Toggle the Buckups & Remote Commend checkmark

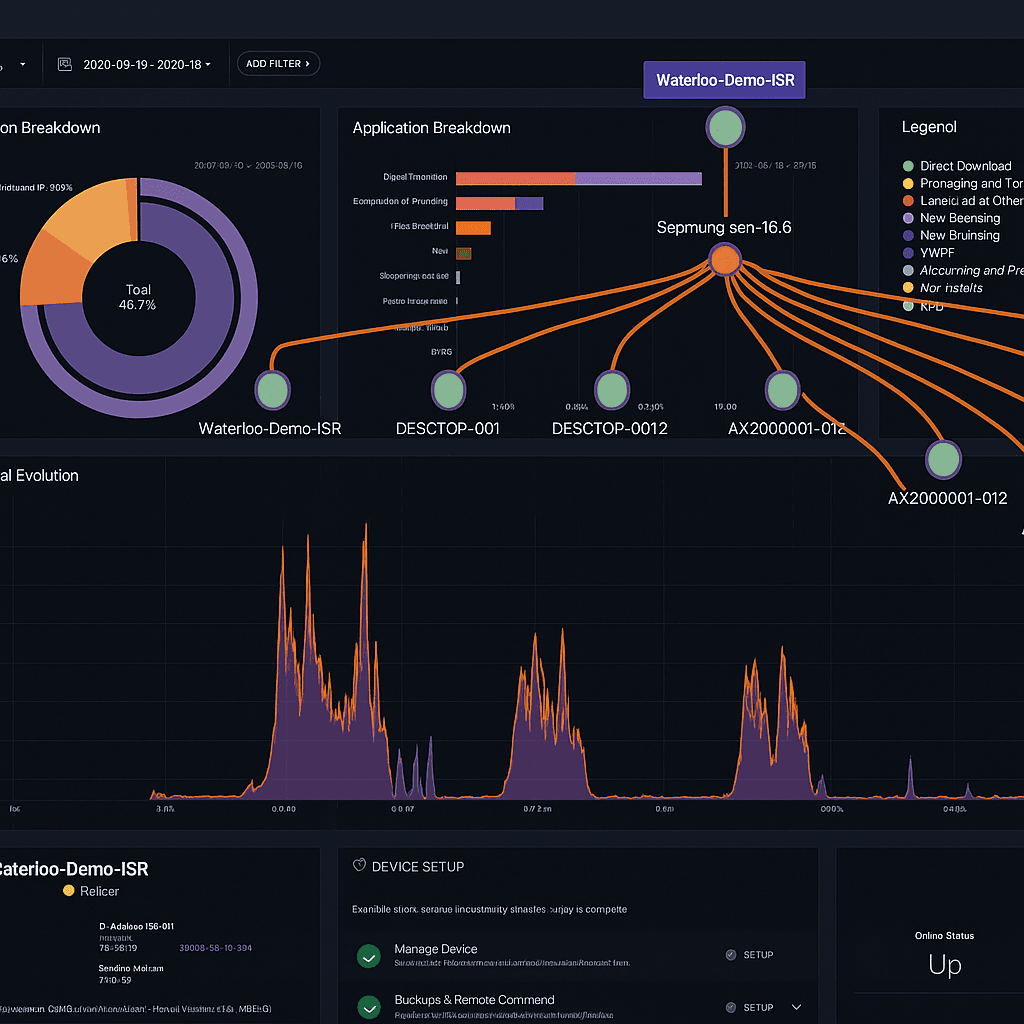[x=369, y=1008]
